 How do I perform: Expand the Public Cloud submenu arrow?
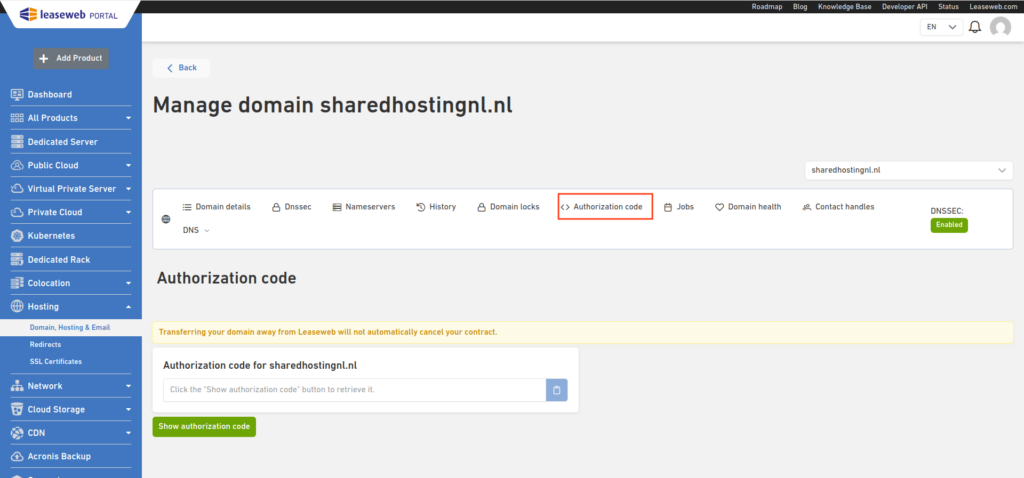click(129, 165)
